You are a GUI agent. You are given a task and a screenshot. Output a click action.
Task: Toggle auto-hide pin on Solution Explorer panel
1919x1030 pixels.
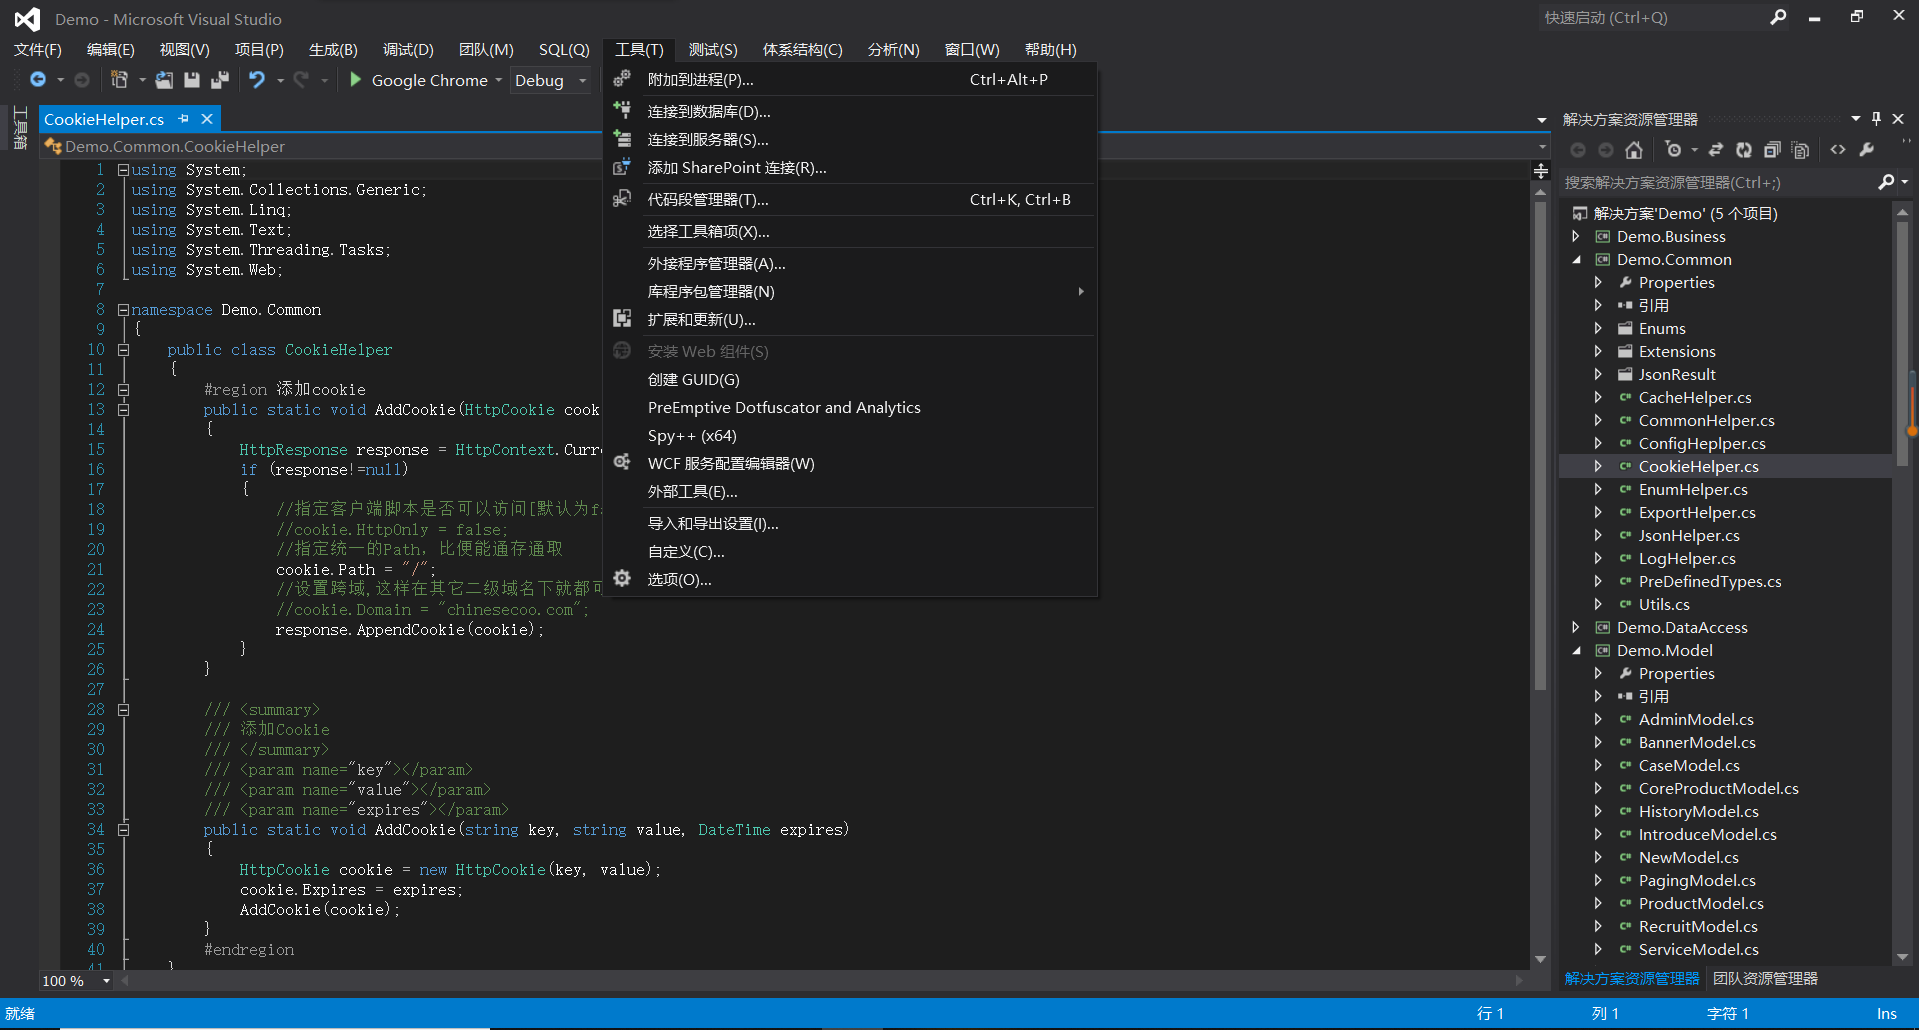[1876, 119]
